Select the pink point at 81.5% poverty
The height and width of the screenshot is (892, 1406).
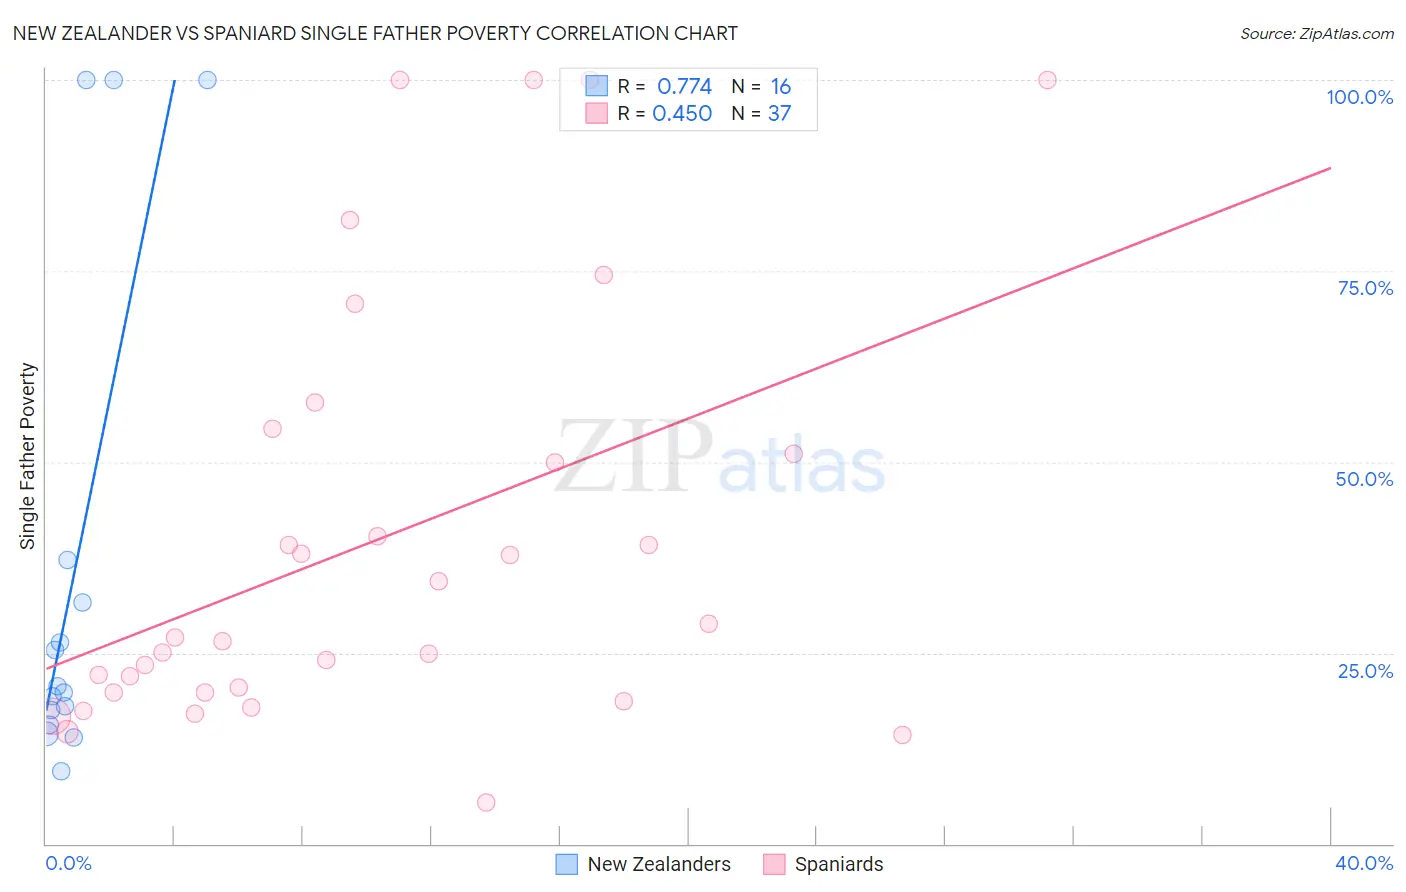point(350,220)
